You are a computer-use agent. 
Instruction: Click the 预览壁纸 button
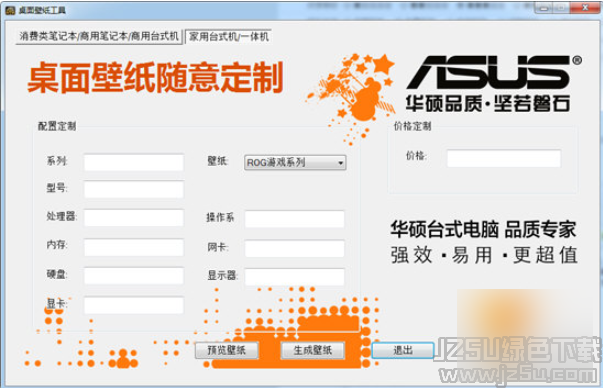click(227, 350)
